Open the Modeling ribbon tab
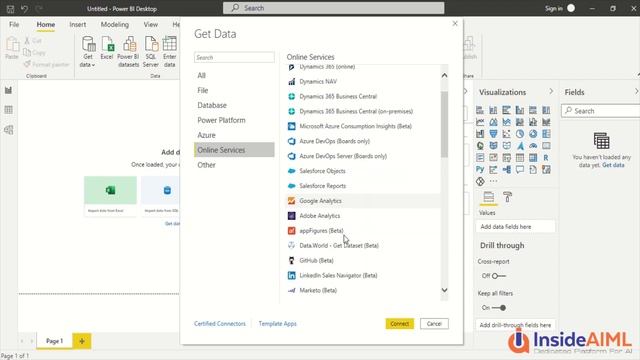This screenshot has height=360, width=640. 115,24
